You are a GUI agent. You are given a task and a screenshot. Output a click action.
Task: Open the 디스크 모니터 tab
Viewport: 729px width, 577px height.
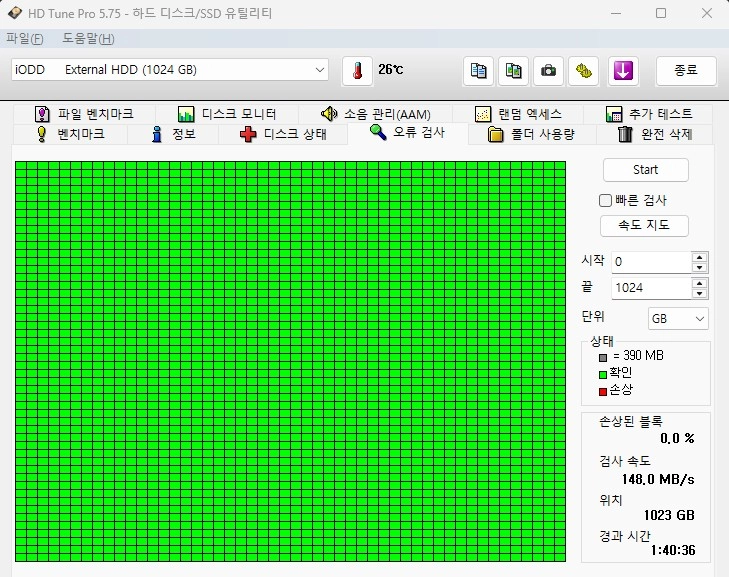[227, 114]
